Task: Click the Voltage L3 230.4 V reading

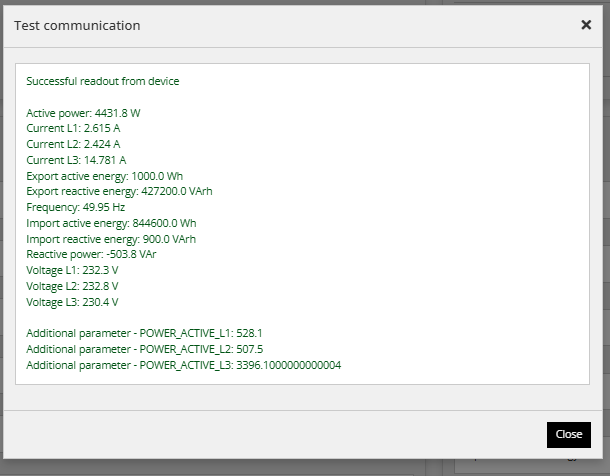Action: [x=72, y=302]
